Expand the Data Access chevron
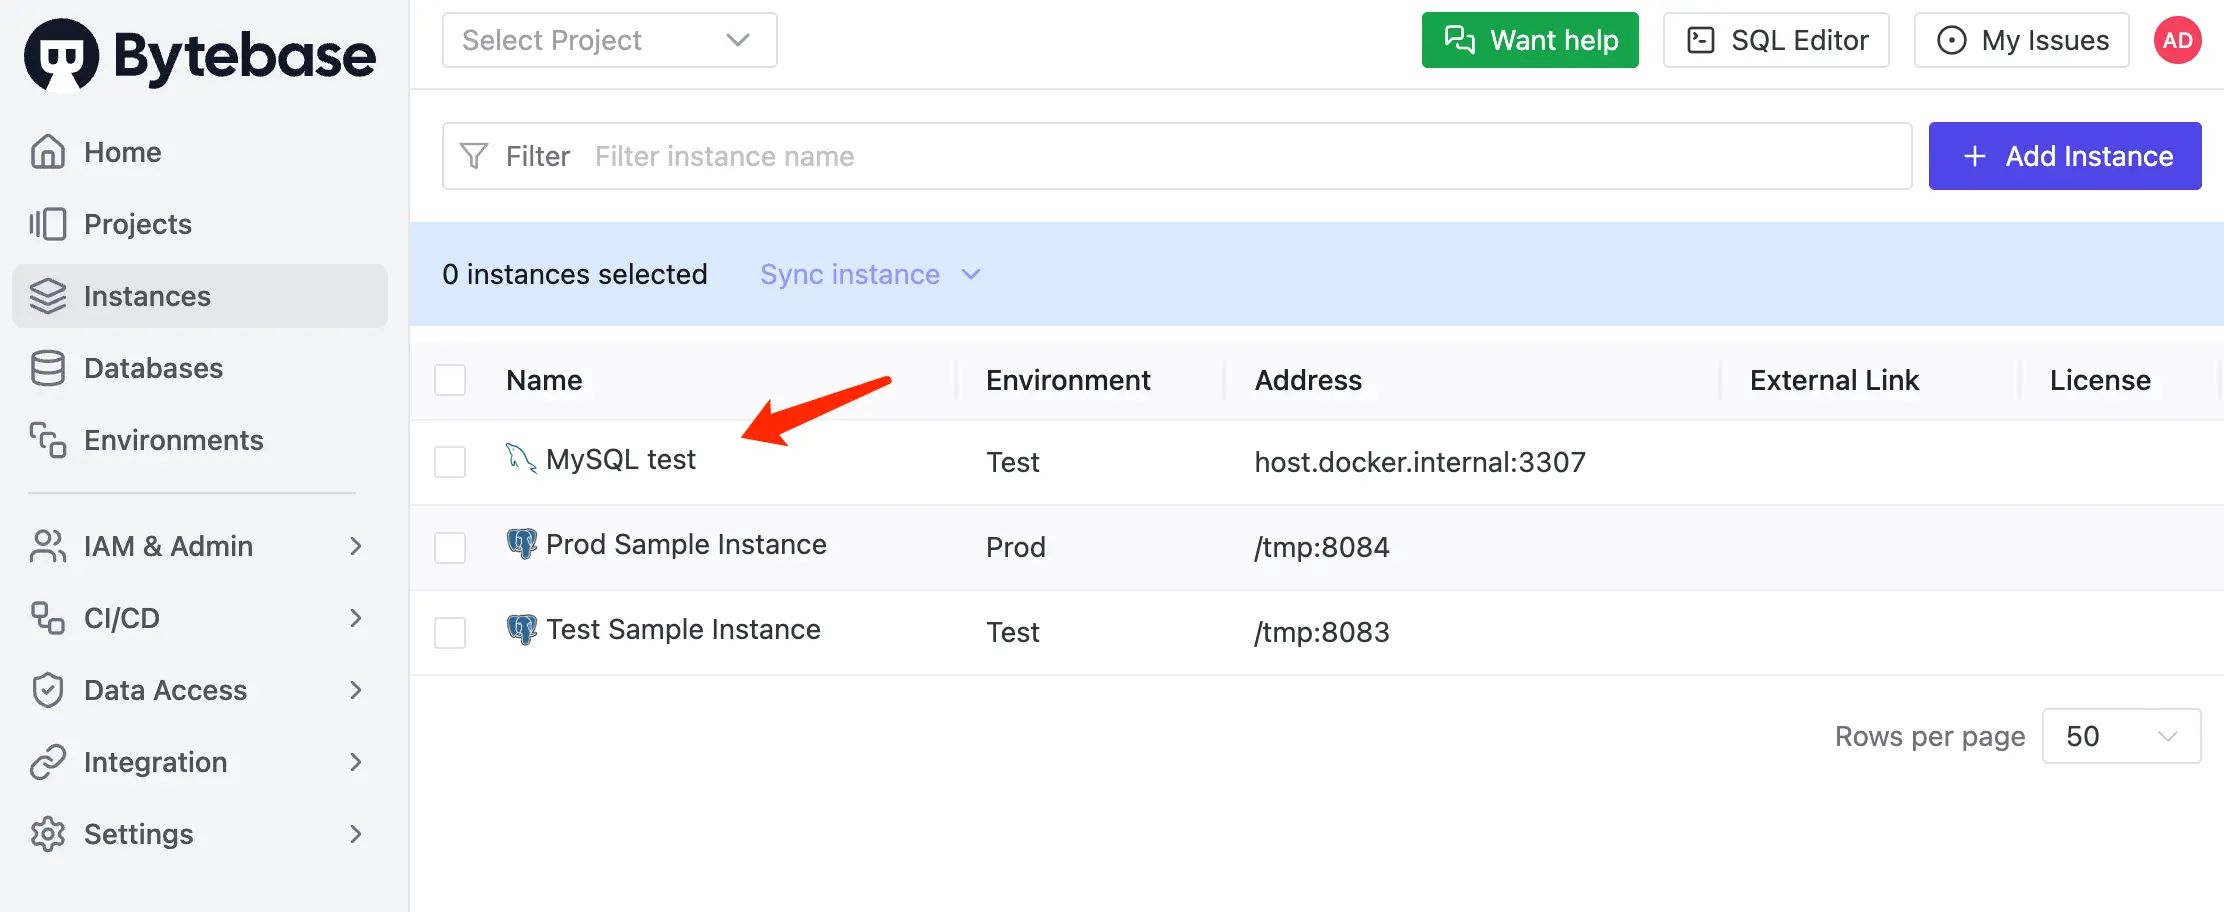 coord(356,690)
